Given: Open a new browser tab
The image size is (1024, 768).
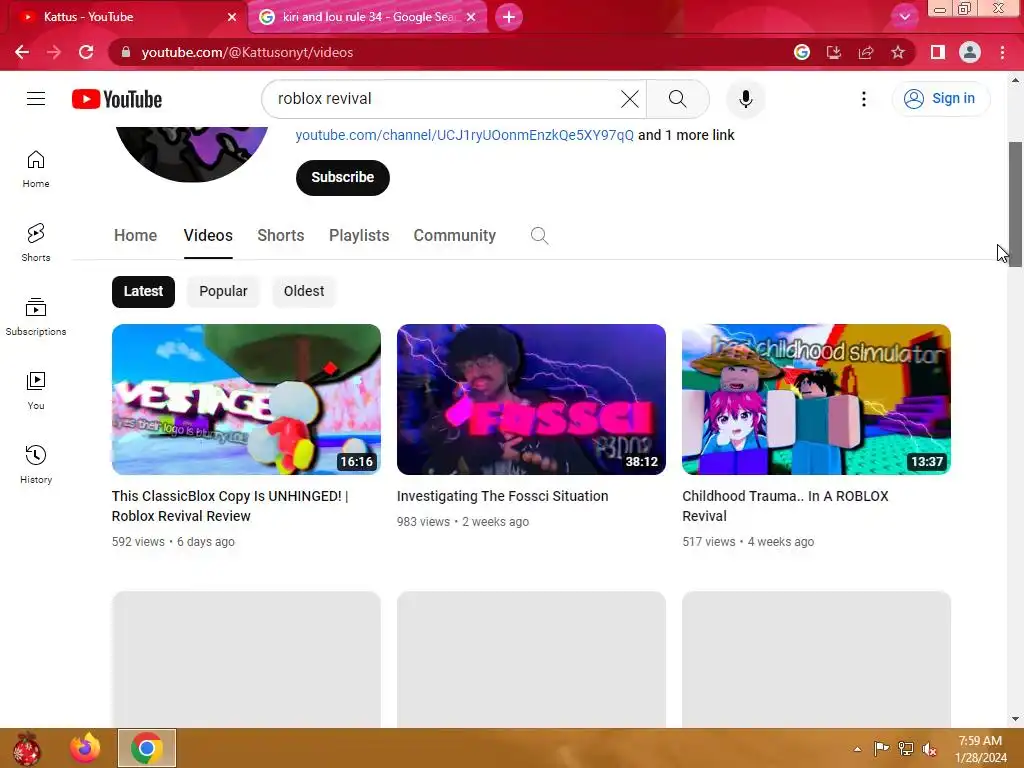Looking at the screenshot, I should point(509,17).
